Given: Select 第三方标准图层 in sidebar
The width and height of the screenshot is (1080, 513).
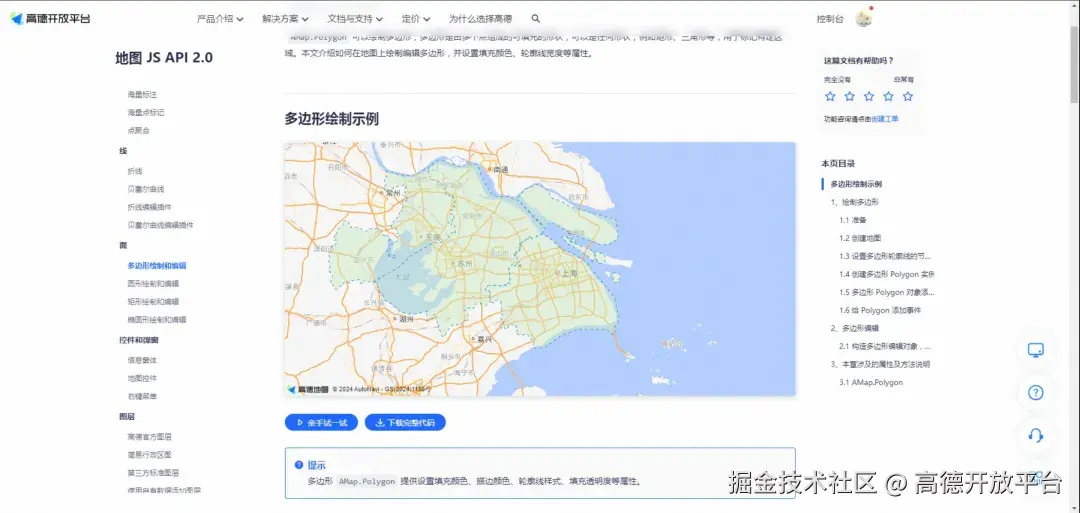Looking at the screenshot, I should [x=153, y=472].
